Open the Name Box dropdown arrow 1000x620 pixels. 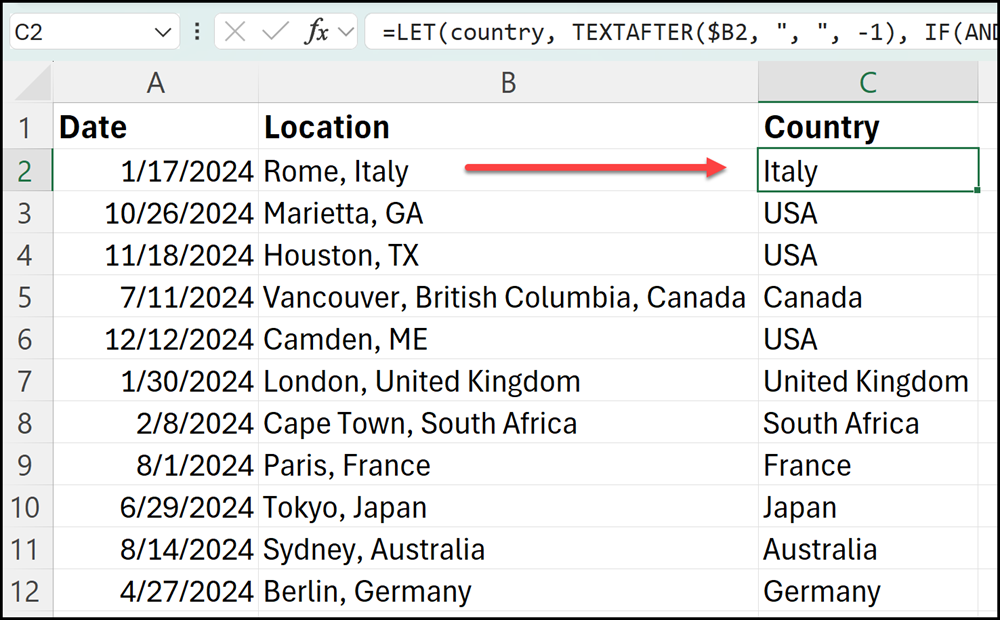pos(163,32)
